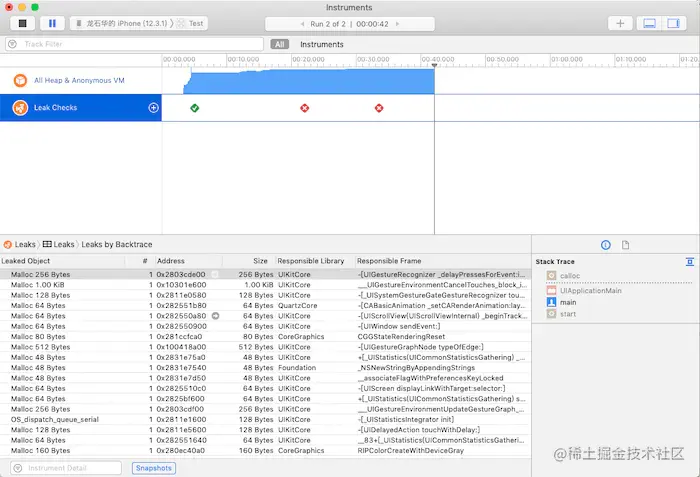Click the Leak Checks instrument icon
The image size is (700, 477).
pyautogui.click(x=20, y=108)
